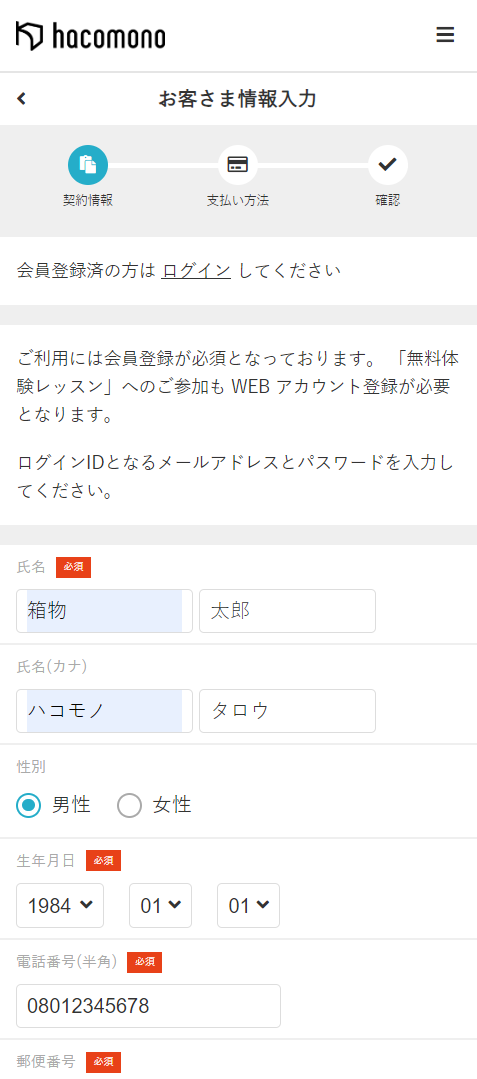Click the hacomono logo
477x1079 pixels.
coord(90,36)
